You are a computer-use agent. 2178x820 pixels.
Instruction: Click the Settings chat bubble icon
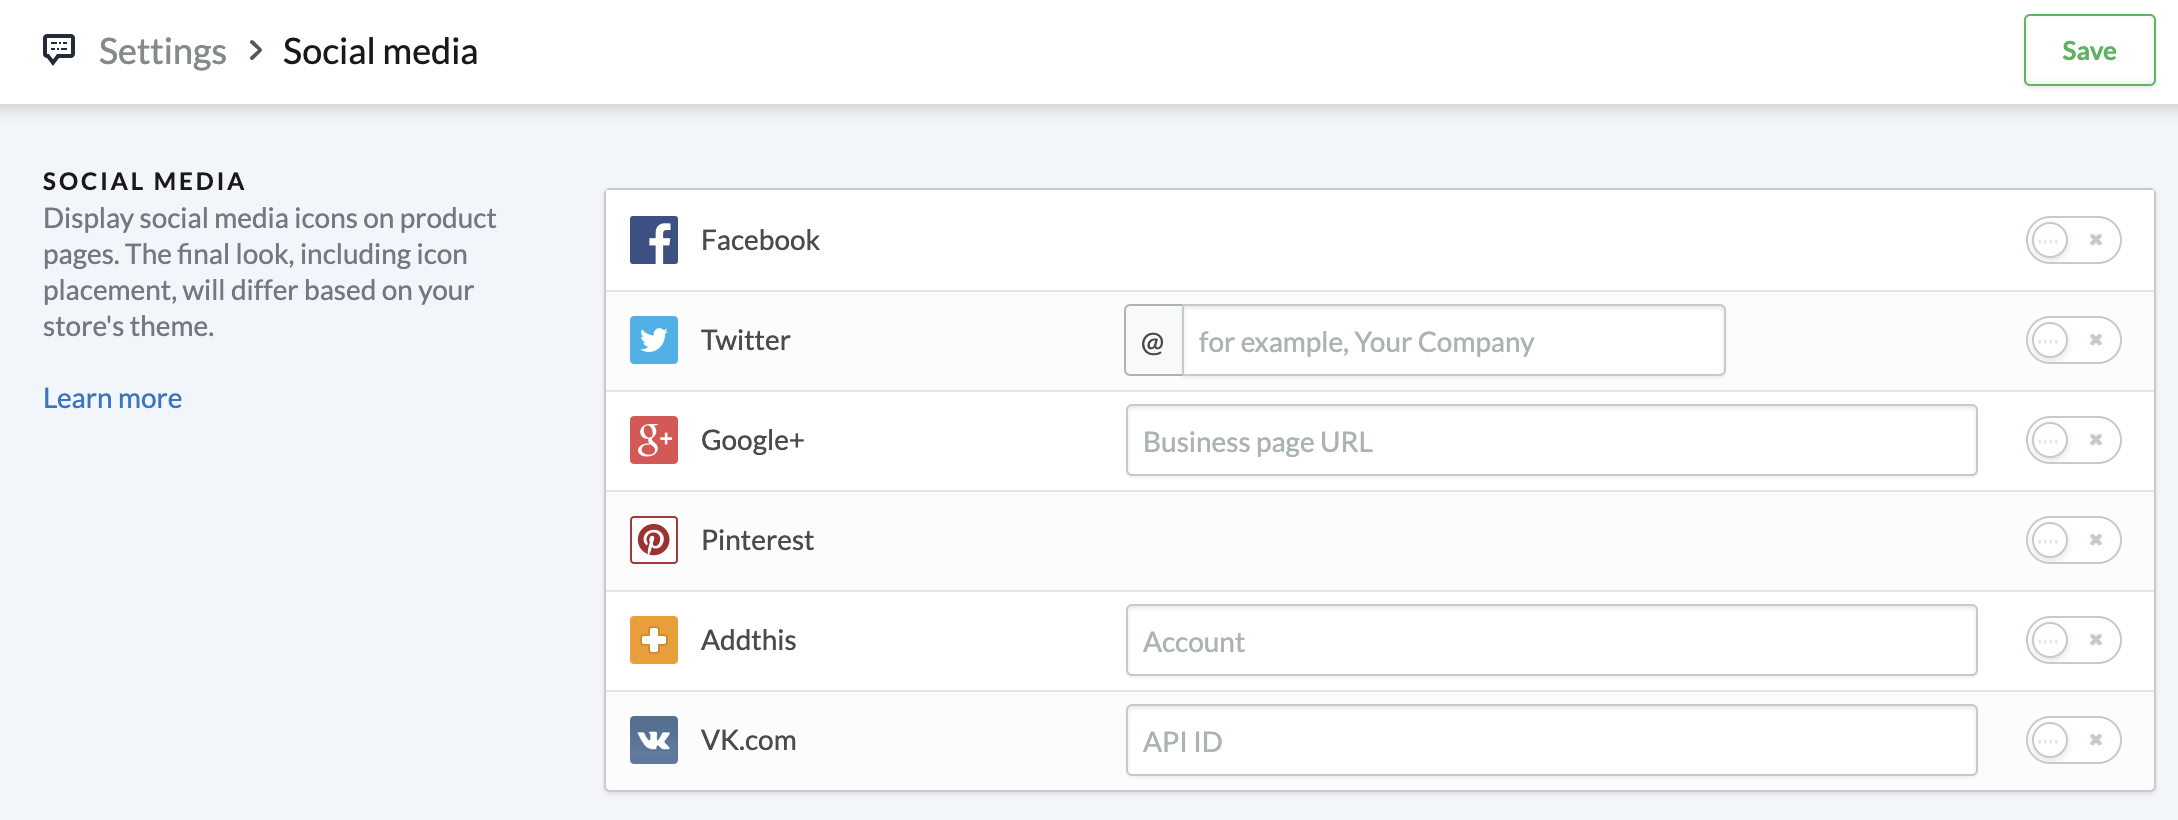point(59,49)
